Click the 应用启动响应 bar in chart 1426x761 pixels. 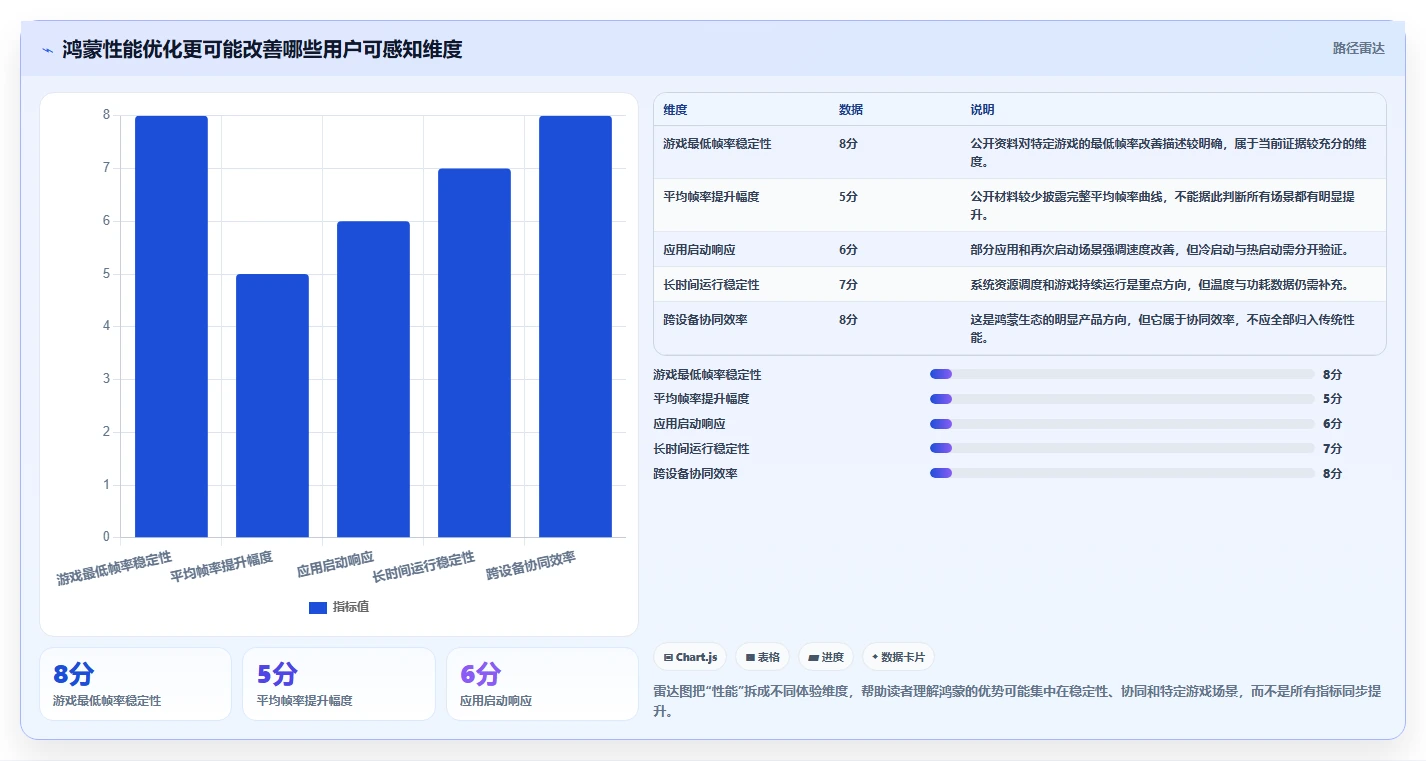[373, 379]
